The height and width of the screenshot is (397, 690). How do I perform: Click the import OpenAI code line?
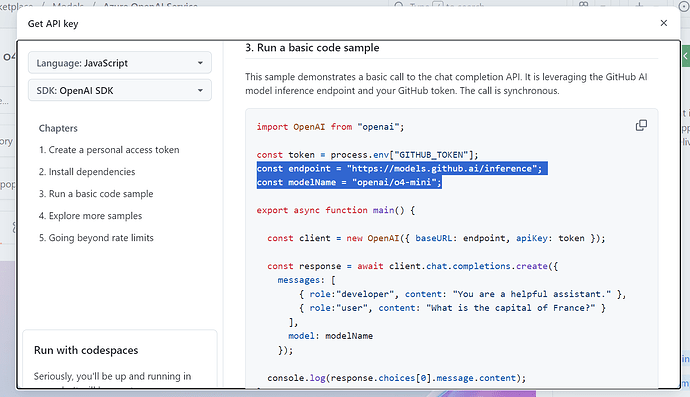(330, 127)
